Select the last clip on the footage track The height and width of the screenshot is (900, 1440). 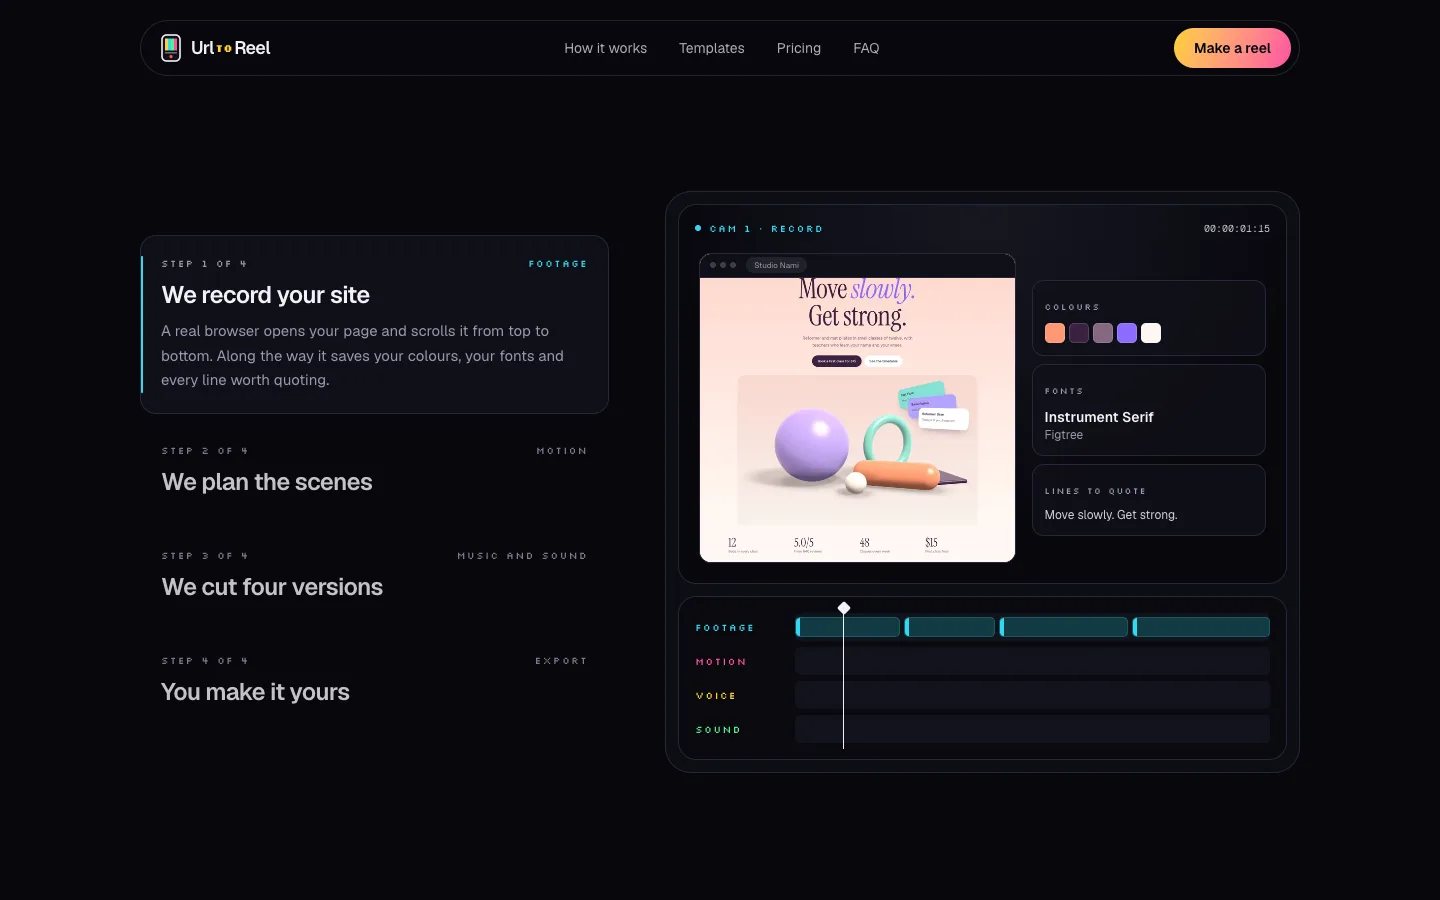pyautogui.click(x=1201, y=627)
